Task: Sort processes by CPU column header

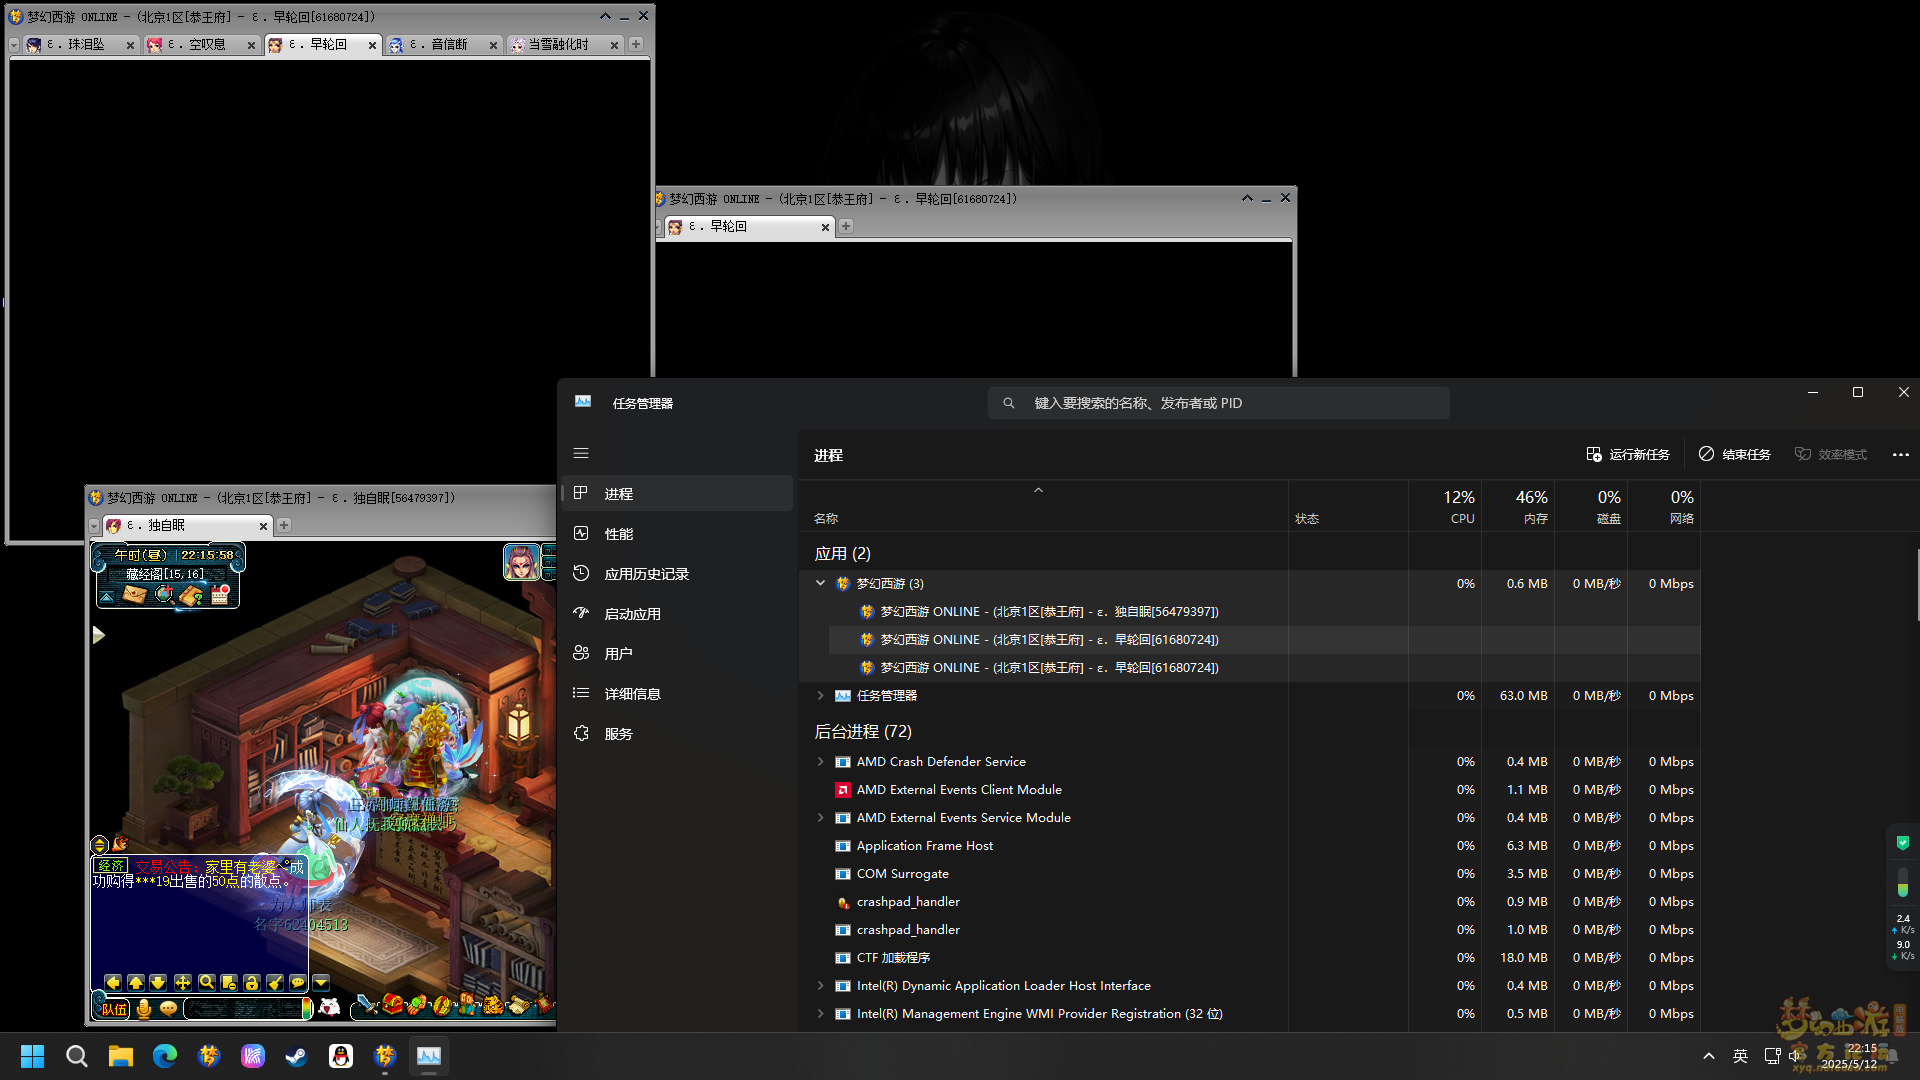Action: [x=1446, y=506]
